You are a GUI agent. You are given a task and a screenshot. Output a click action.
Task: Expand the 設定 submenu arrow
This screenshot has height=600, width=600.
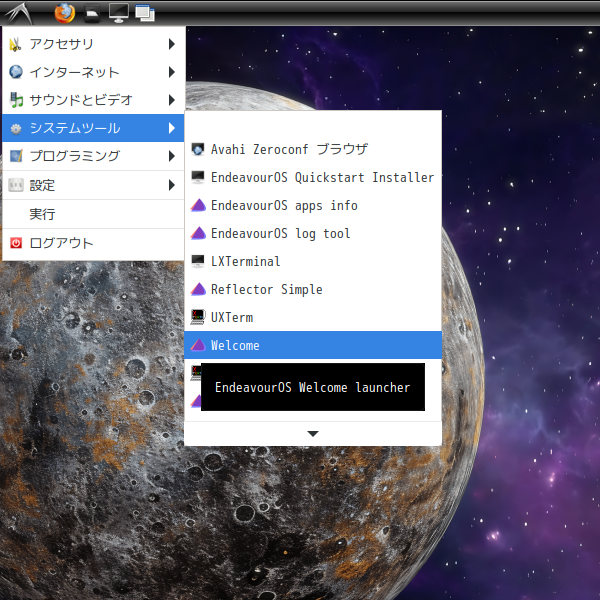pyautogui.click(x=172, y=185)
